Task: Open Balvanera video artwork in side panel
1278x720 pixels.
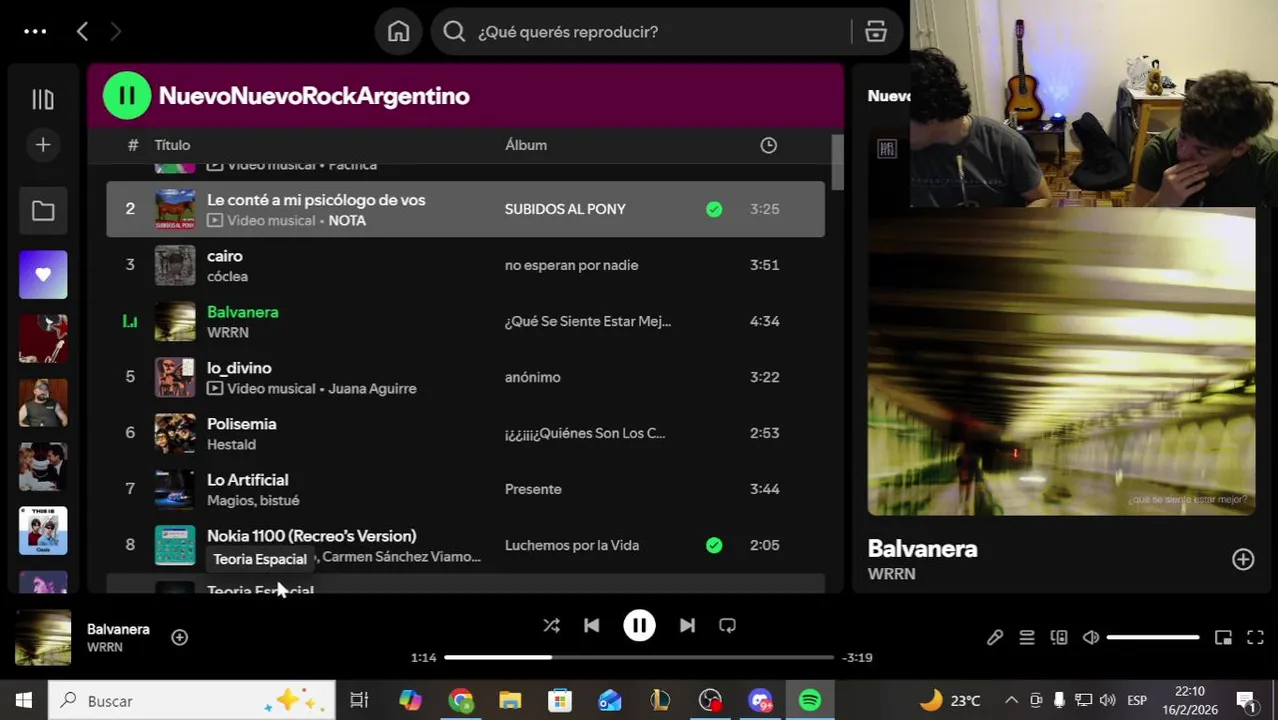Action: tap(1061, 362)
